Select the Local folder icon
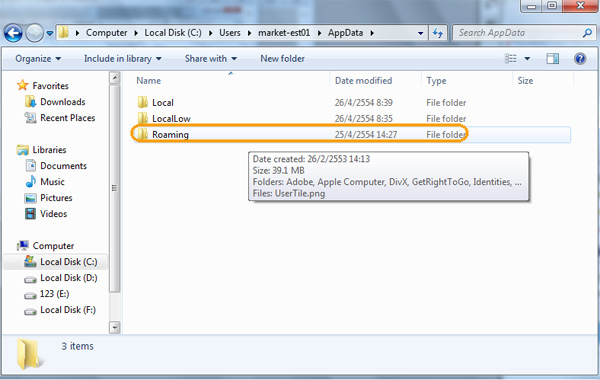 tap(143, 102)
